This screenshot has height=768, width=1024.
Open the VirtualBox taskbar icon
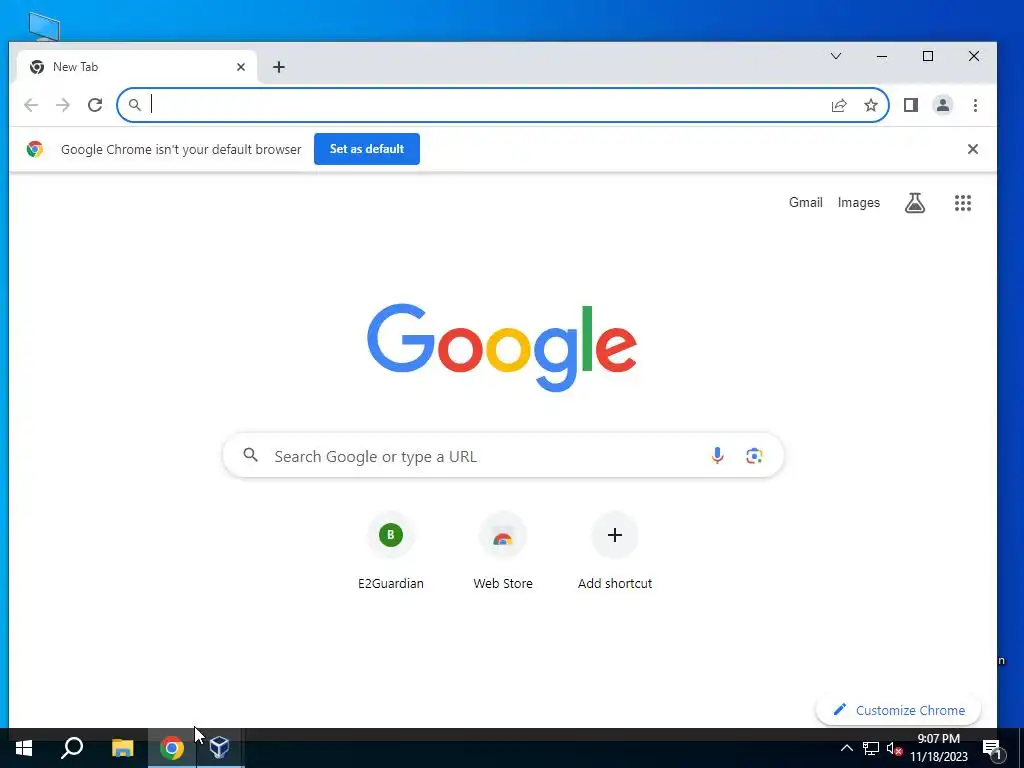coord(219,748)
